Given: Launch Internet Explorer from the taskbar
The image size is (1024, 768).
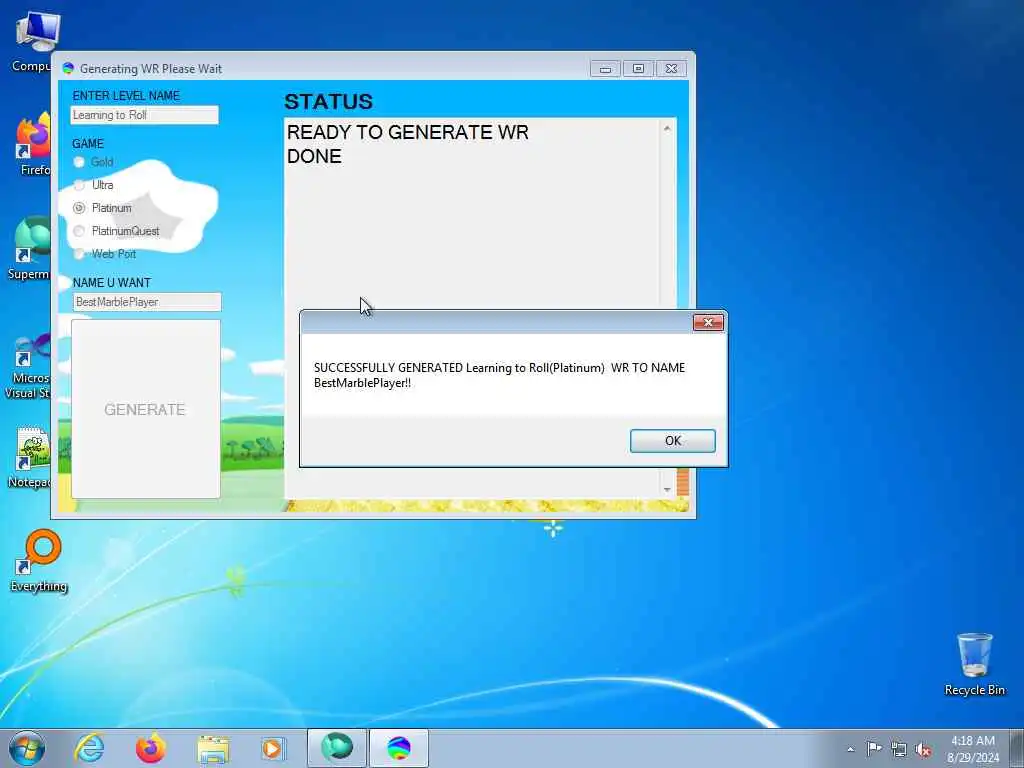Looking at the screenshot, I should pyautogui.click(x=89, y=748).
